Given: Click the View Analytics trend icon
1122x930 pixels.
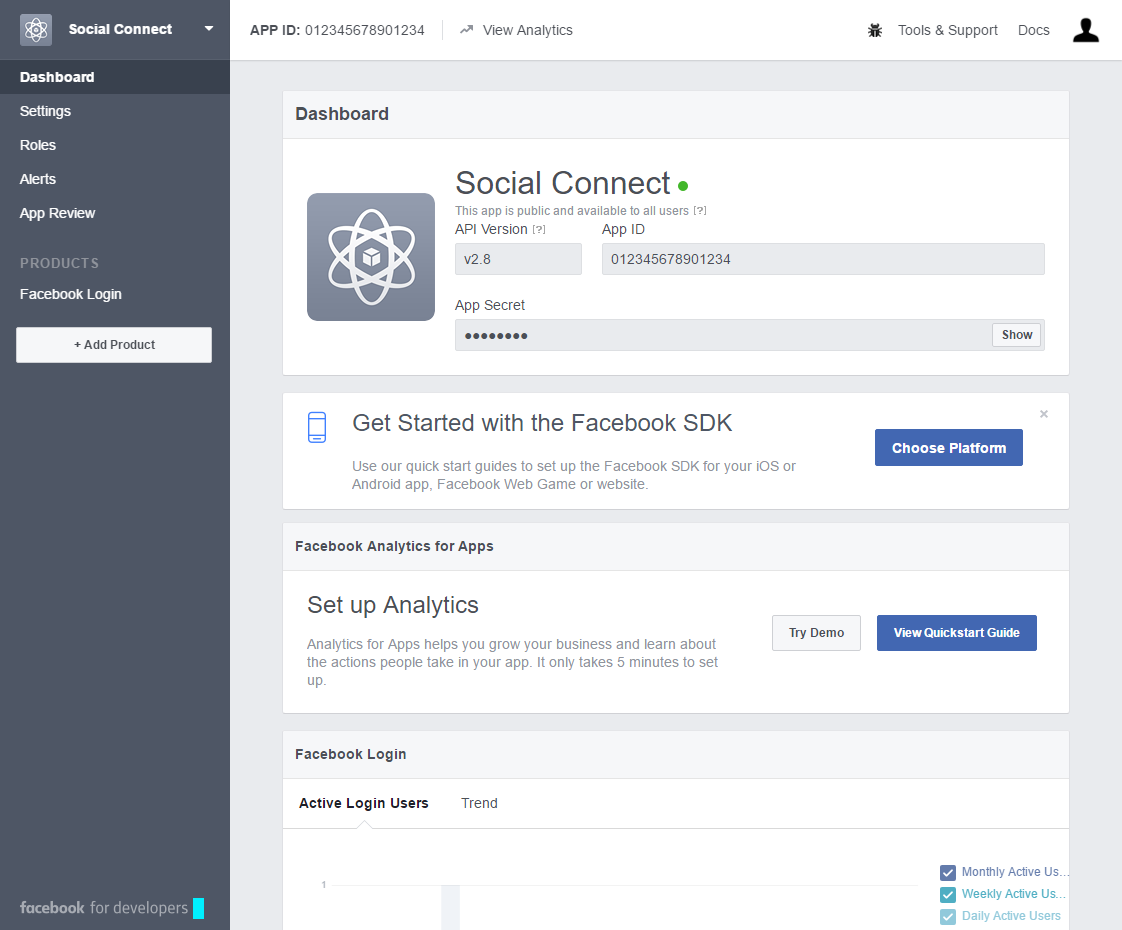Looking at the screenshot, I should (x=467, y=30).
